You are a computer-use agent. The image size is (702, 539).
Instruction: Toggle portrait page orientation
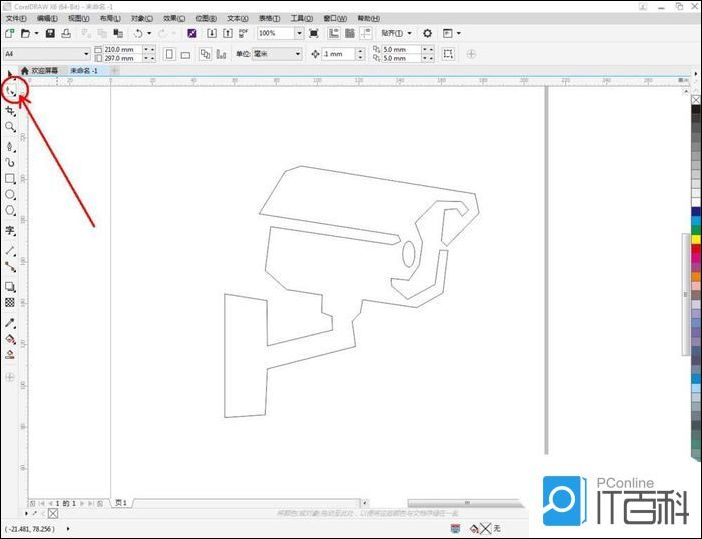[168, 54]
